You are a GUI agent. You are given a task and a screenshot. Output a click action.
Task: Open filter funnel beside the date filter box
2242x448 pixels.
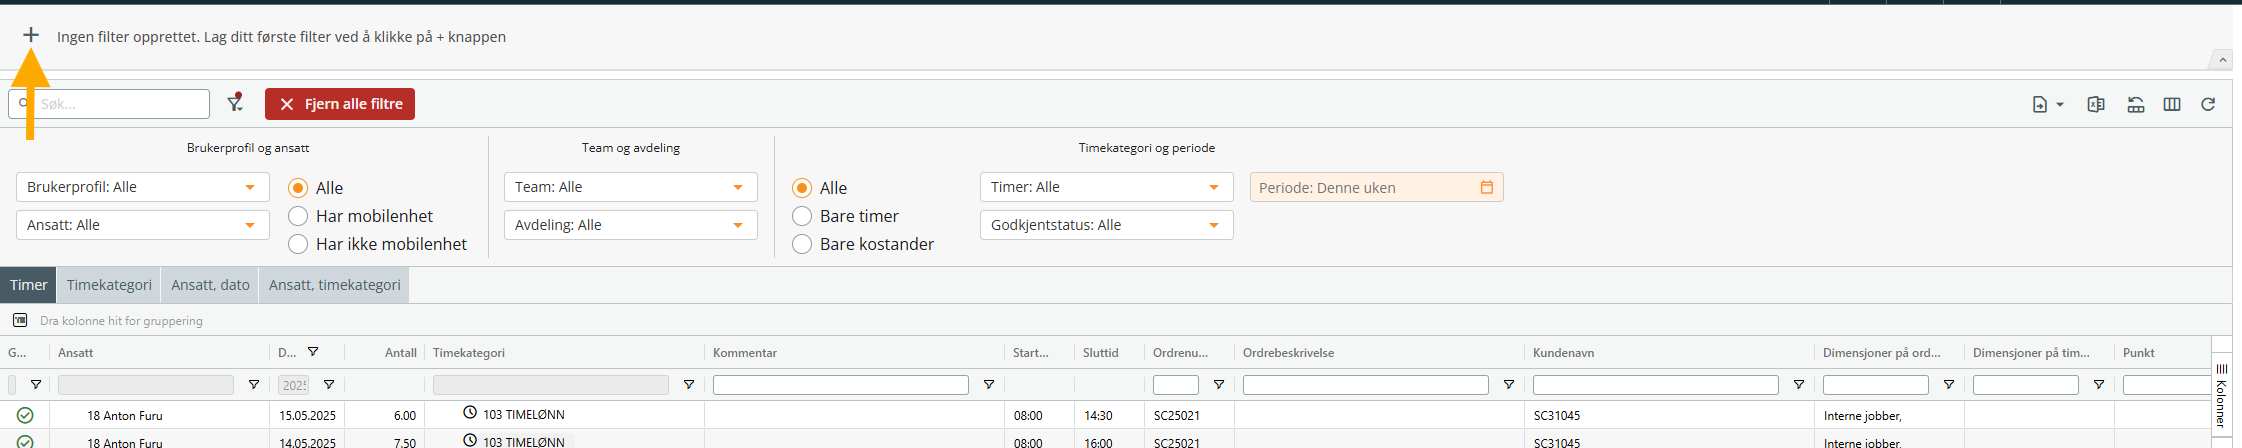click(x=328, y=385)
